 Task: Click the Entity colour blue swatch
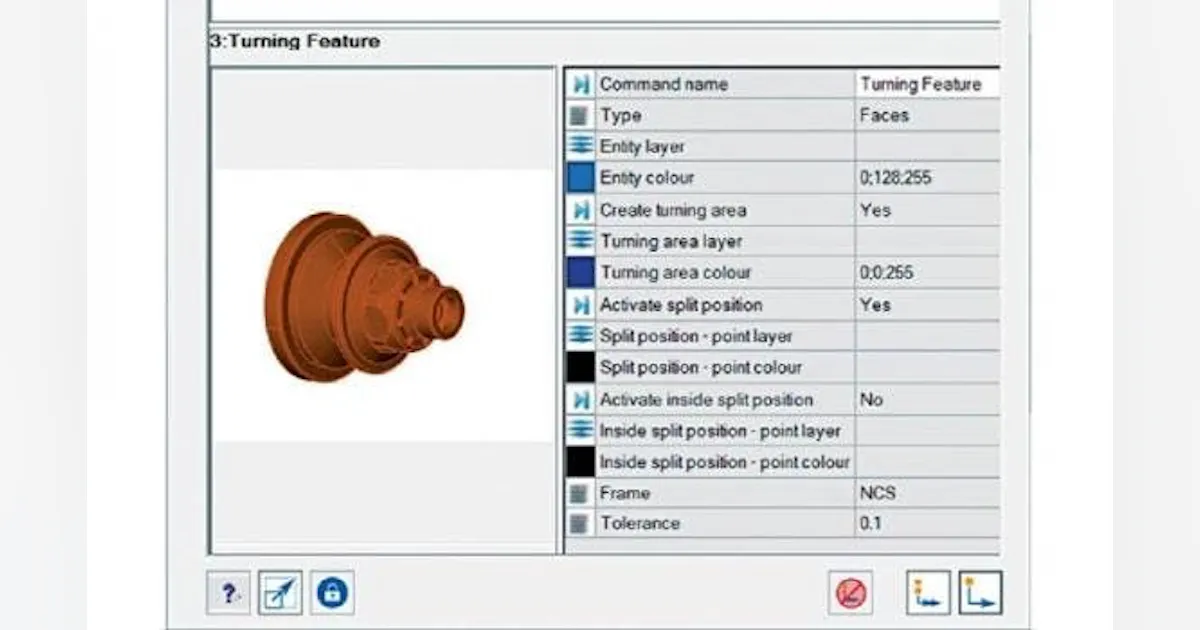(x=580, y=178)
